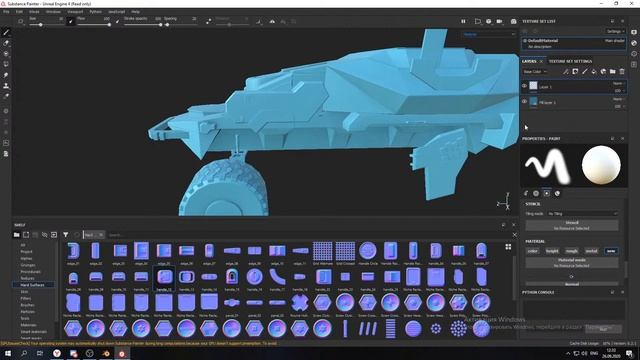Image resolution: width=640 pixels, height=360 pixels.
Task: Select the Polygon Fill tool
Action: point(6,64)
